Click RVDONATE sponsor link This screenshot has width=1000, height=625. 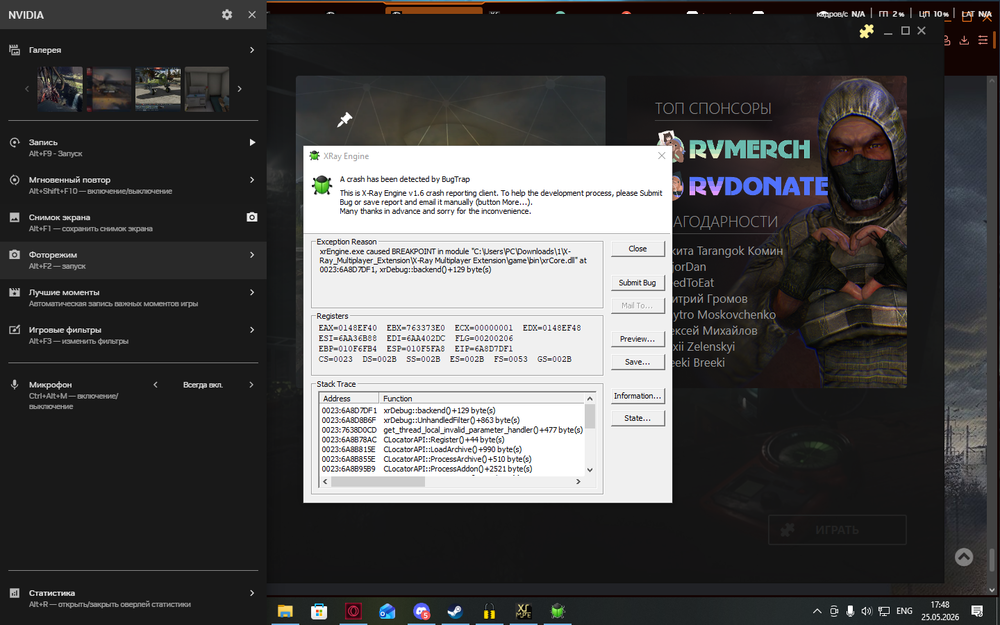click(758, 186)
